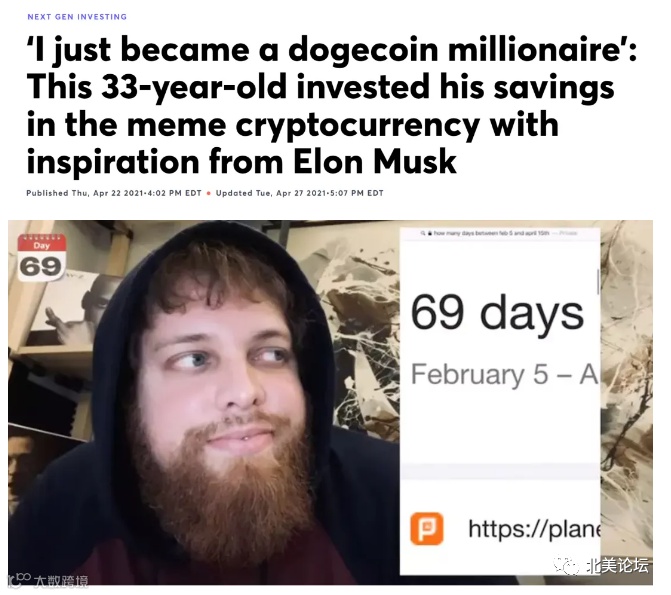Click the Private label in the address bar
The image size is (671, 595).
tap(567, 233)
